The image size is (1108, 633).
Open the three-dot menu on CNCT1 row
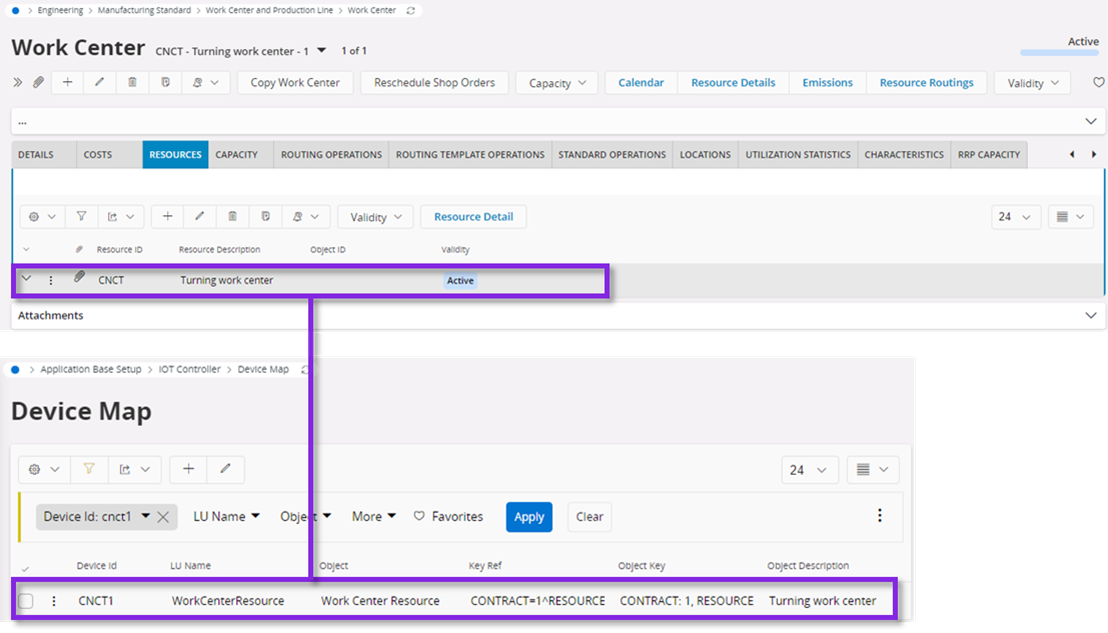click(54, 601)
